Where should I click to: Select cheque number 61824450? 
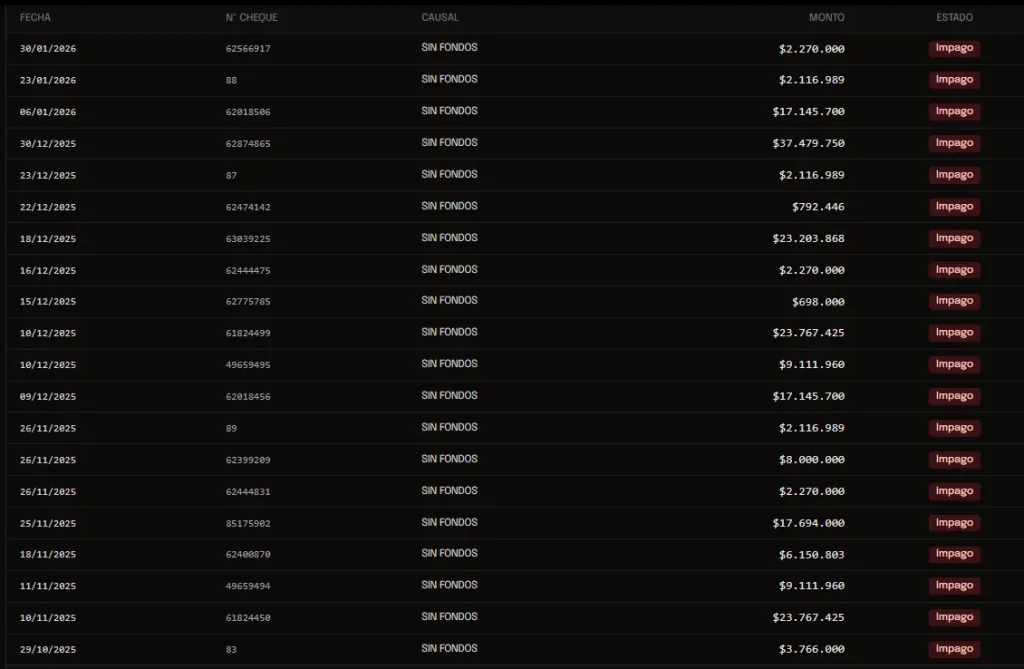coord(248,618)
